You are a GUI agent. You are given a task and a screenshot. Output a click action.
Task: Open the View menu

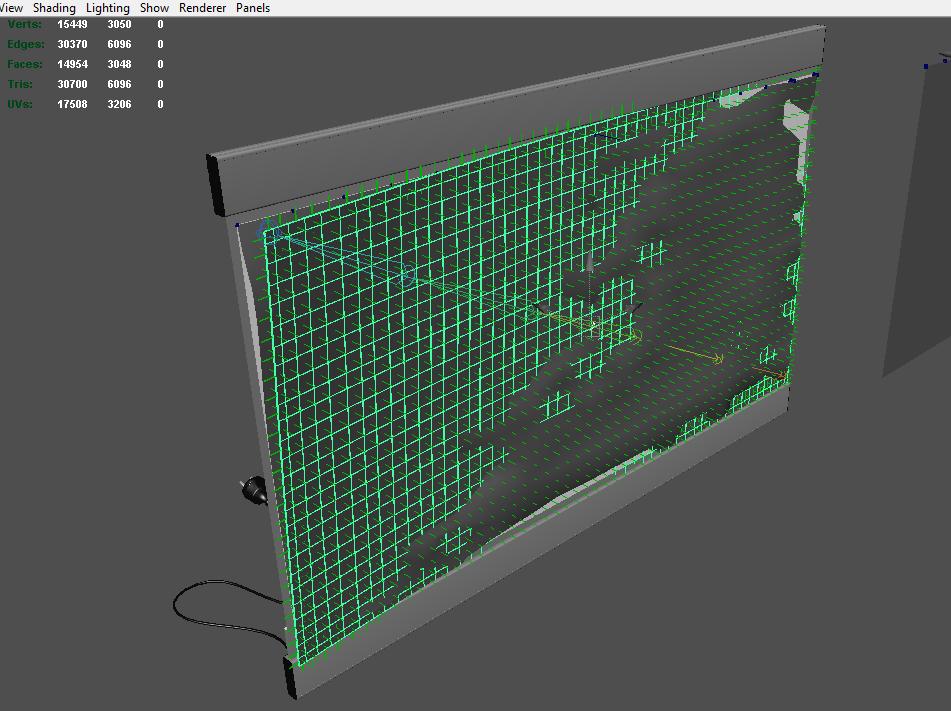coord(11,8)
